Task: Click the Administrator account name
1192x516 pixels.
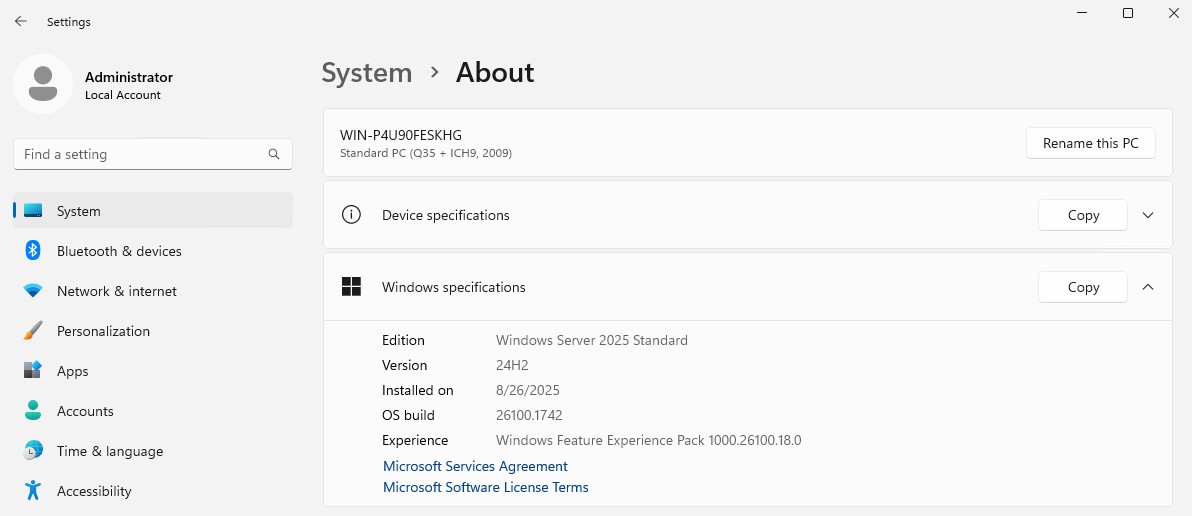Action: (x=128, y=77)
